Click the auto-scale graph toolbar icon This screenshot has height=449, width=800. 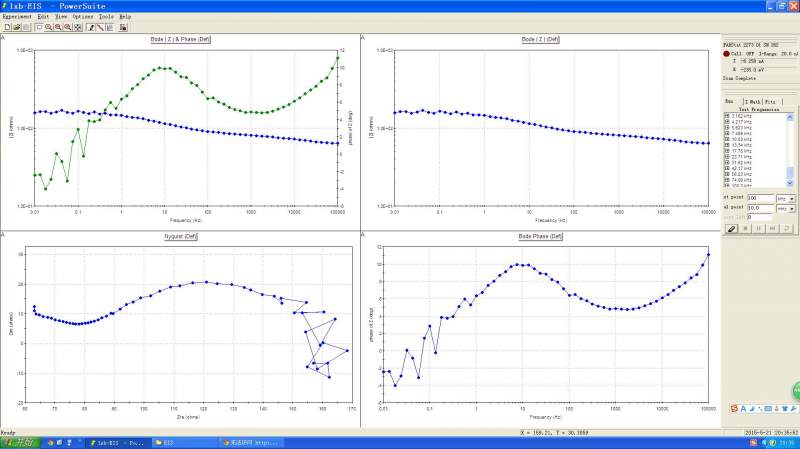coord(78,27)
